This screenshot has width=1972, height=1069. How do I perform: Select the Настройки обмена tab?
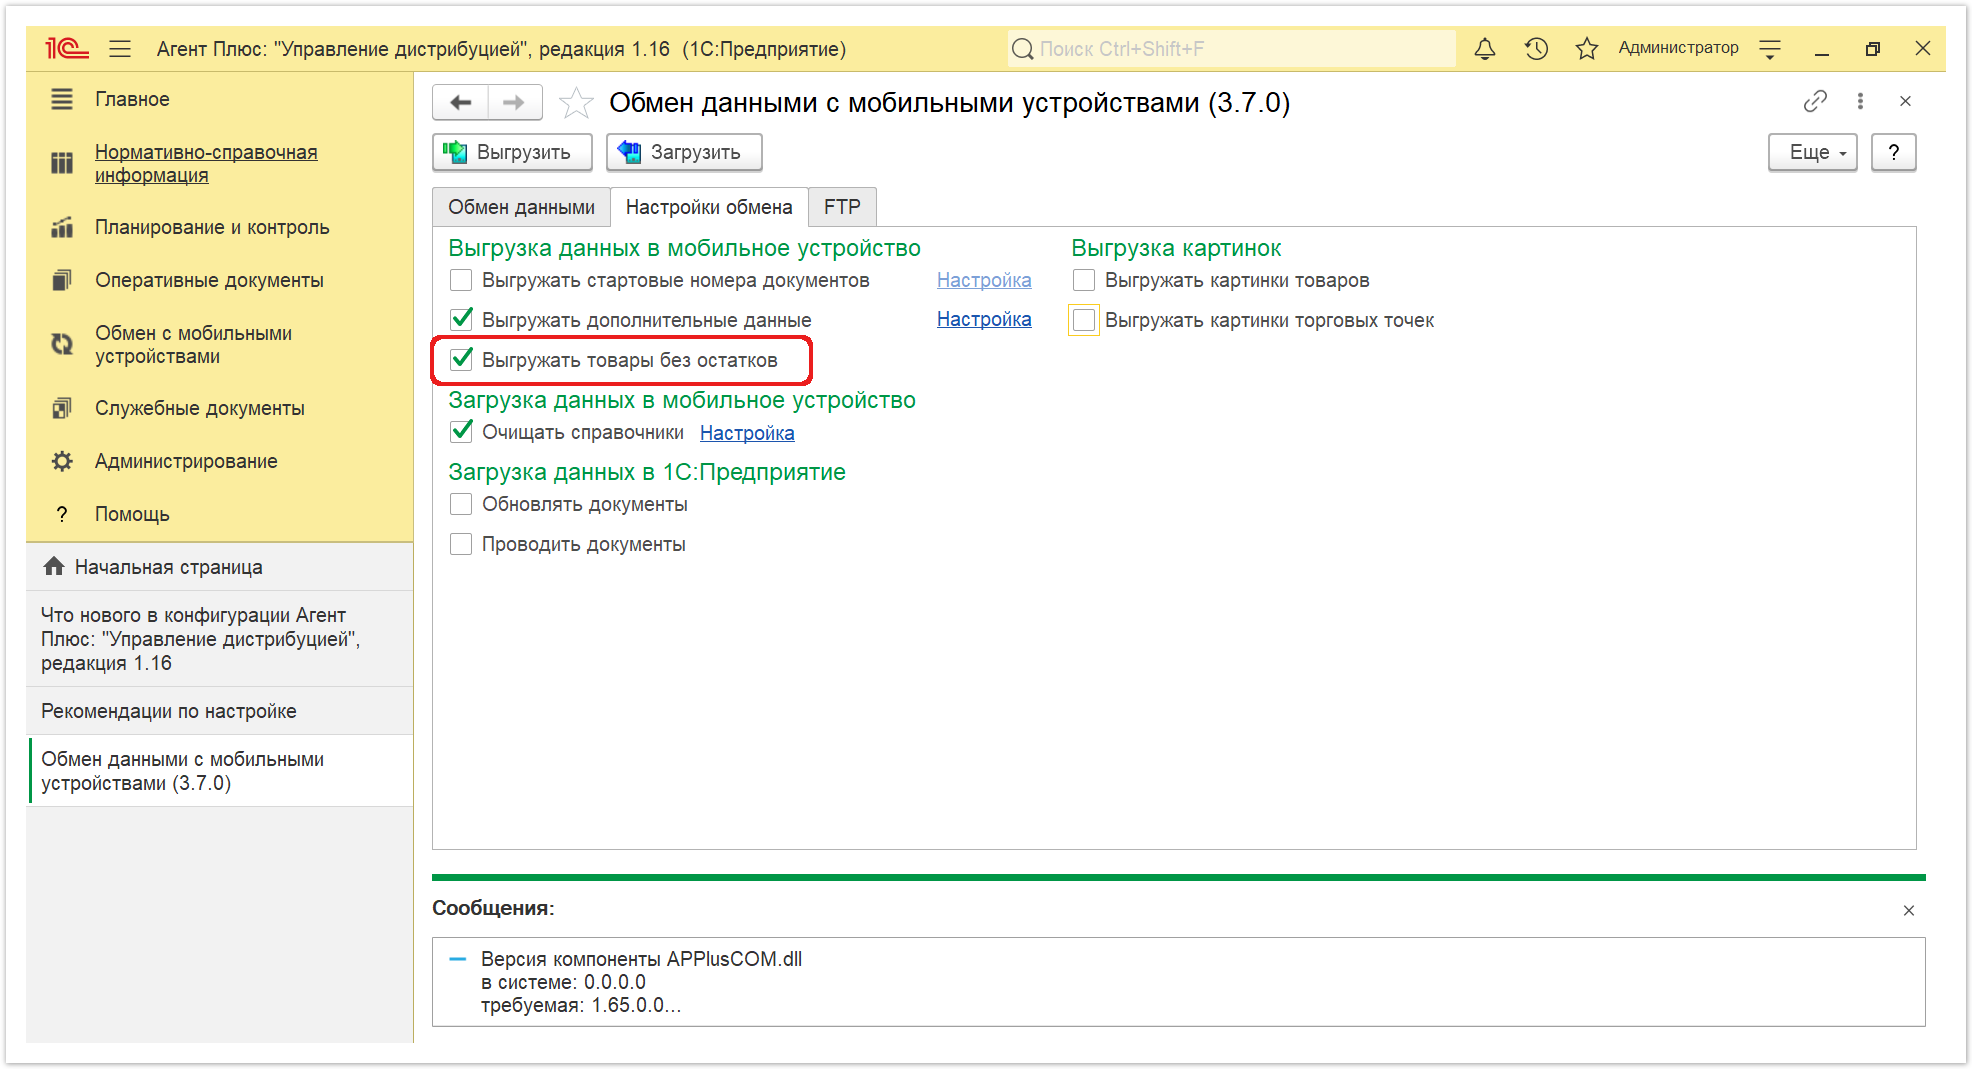tap(709, 207)
